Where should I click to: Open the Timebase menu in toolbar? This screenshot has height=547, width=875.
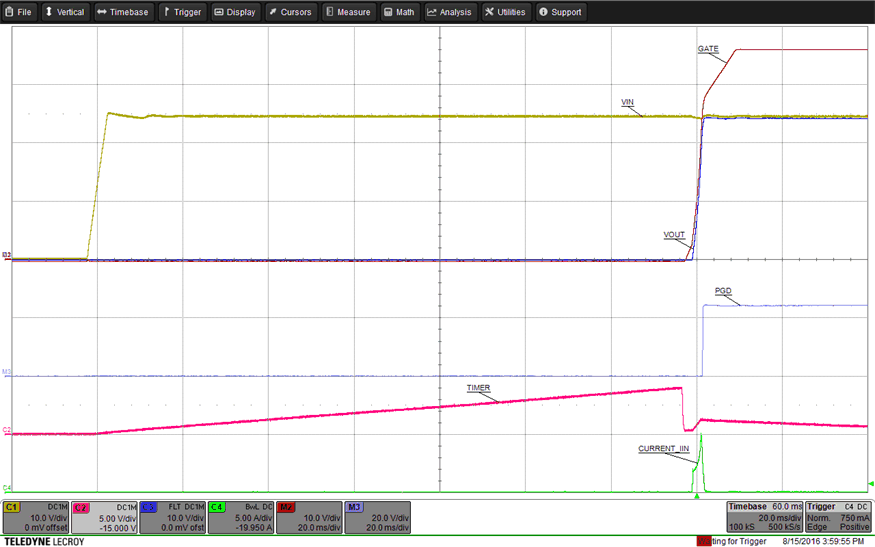[x=122, y=12]
